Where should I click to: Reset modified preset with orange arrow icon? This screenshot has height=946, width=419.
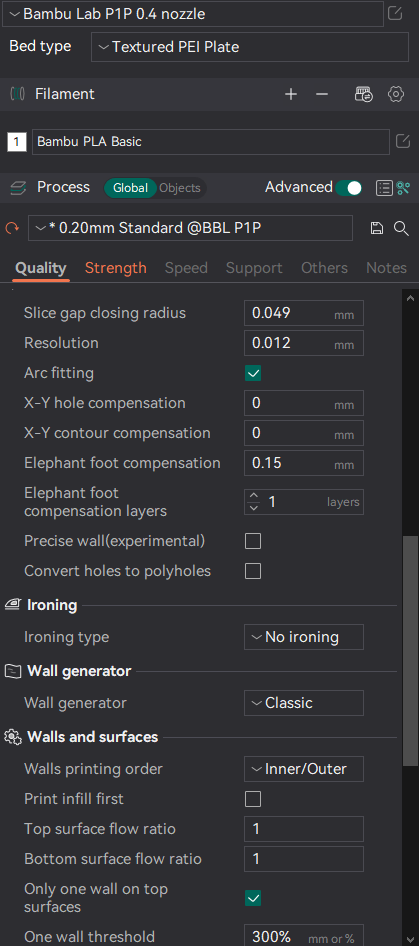point(11,229)
